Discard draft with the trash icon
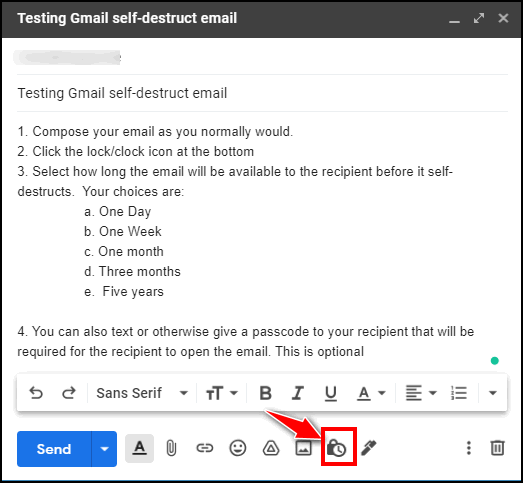The width and height of the screenshot is (523, 483). (497, 448)
